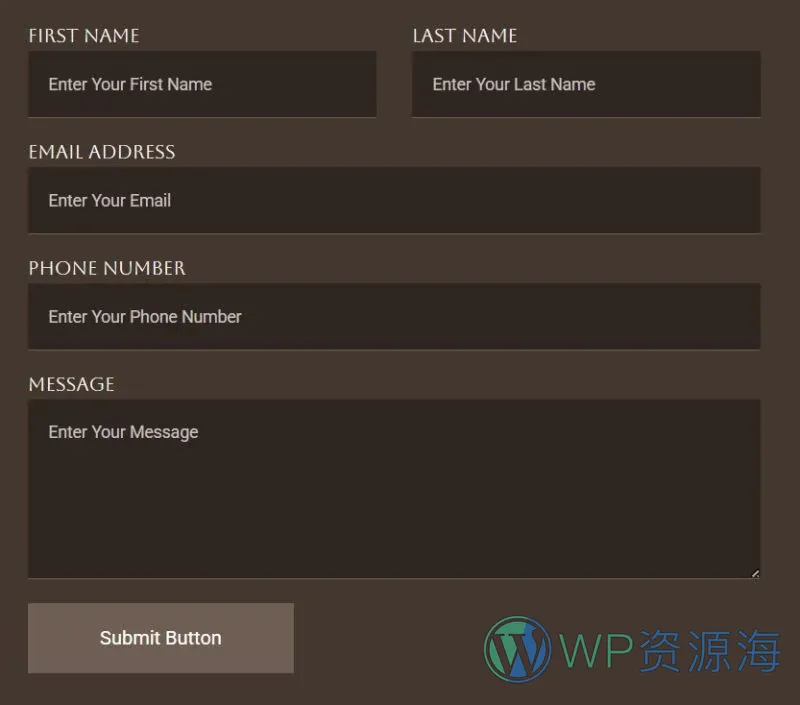Focus the Enter Your Last Name field
Viewport: 800px width, 705px height.
point(586,84)
